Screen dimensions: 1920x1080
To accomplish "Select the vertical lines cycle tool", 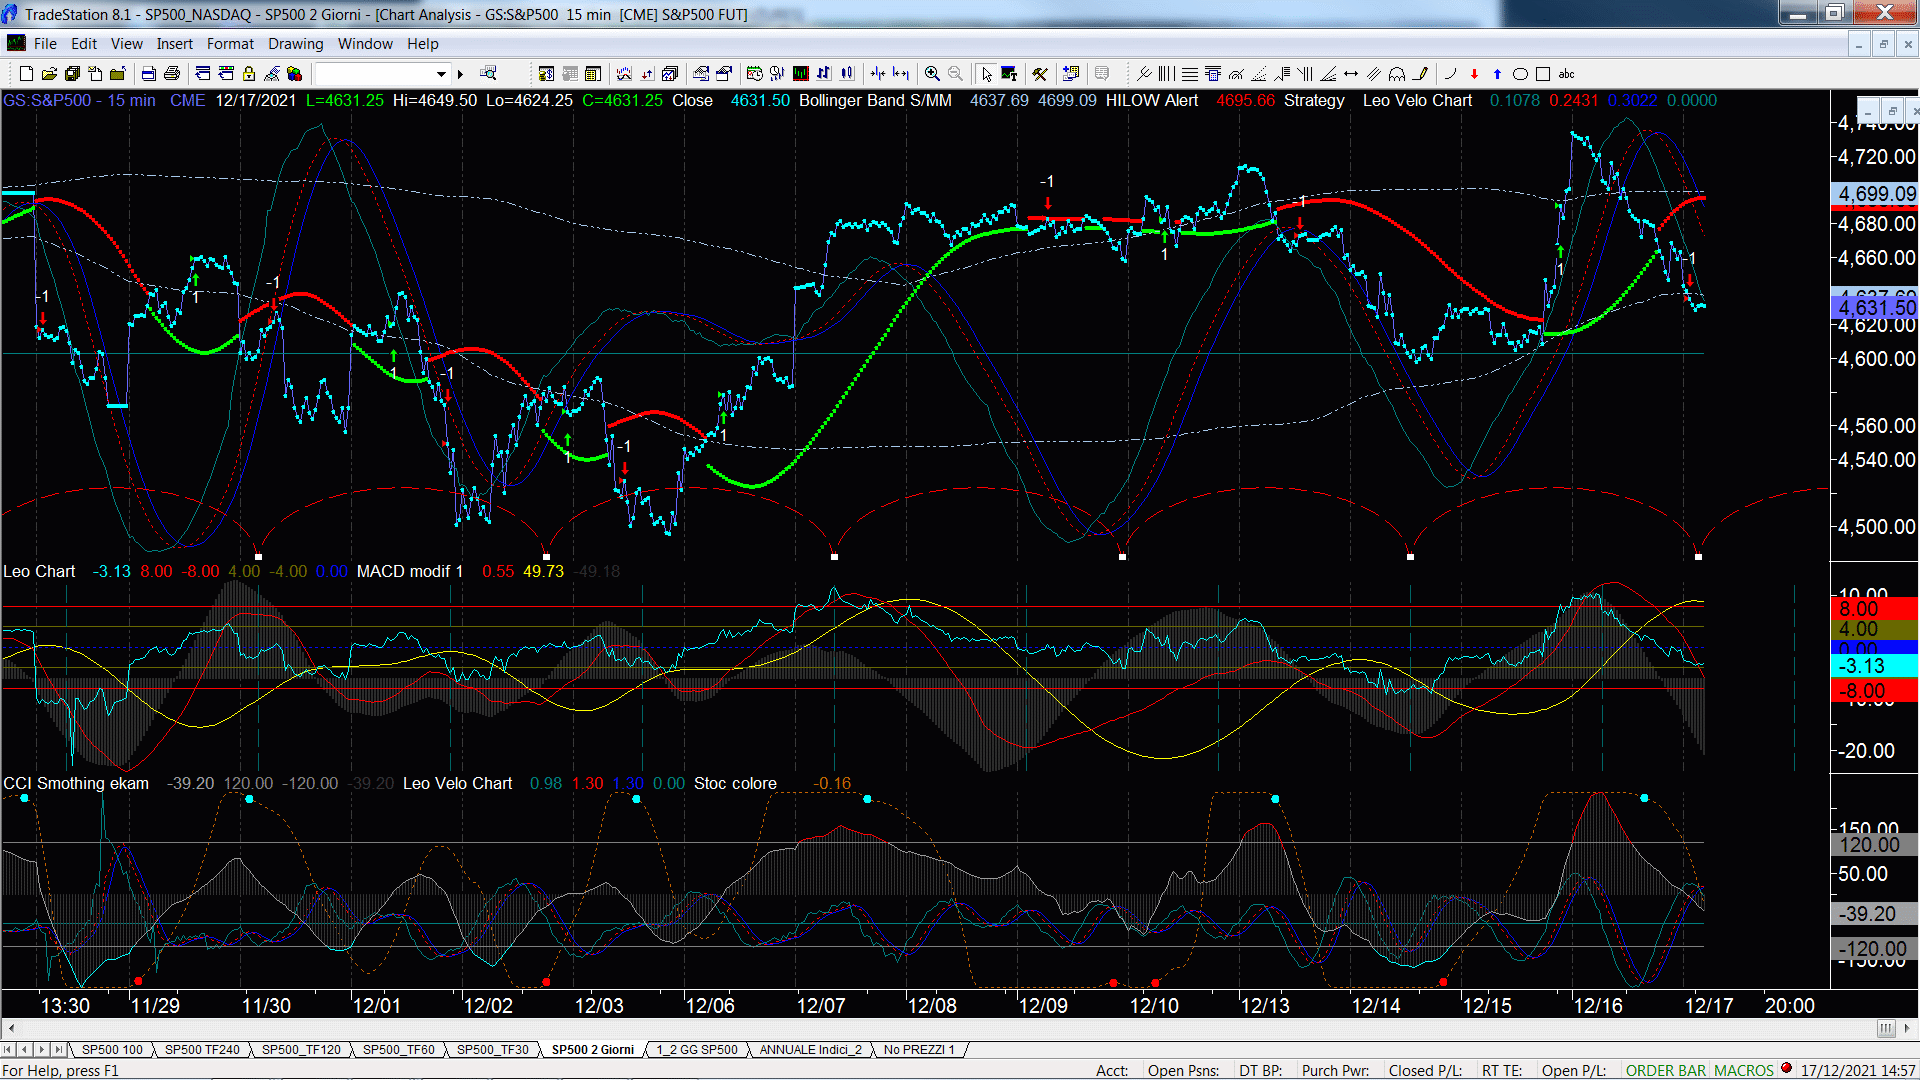I will 1166,74.
